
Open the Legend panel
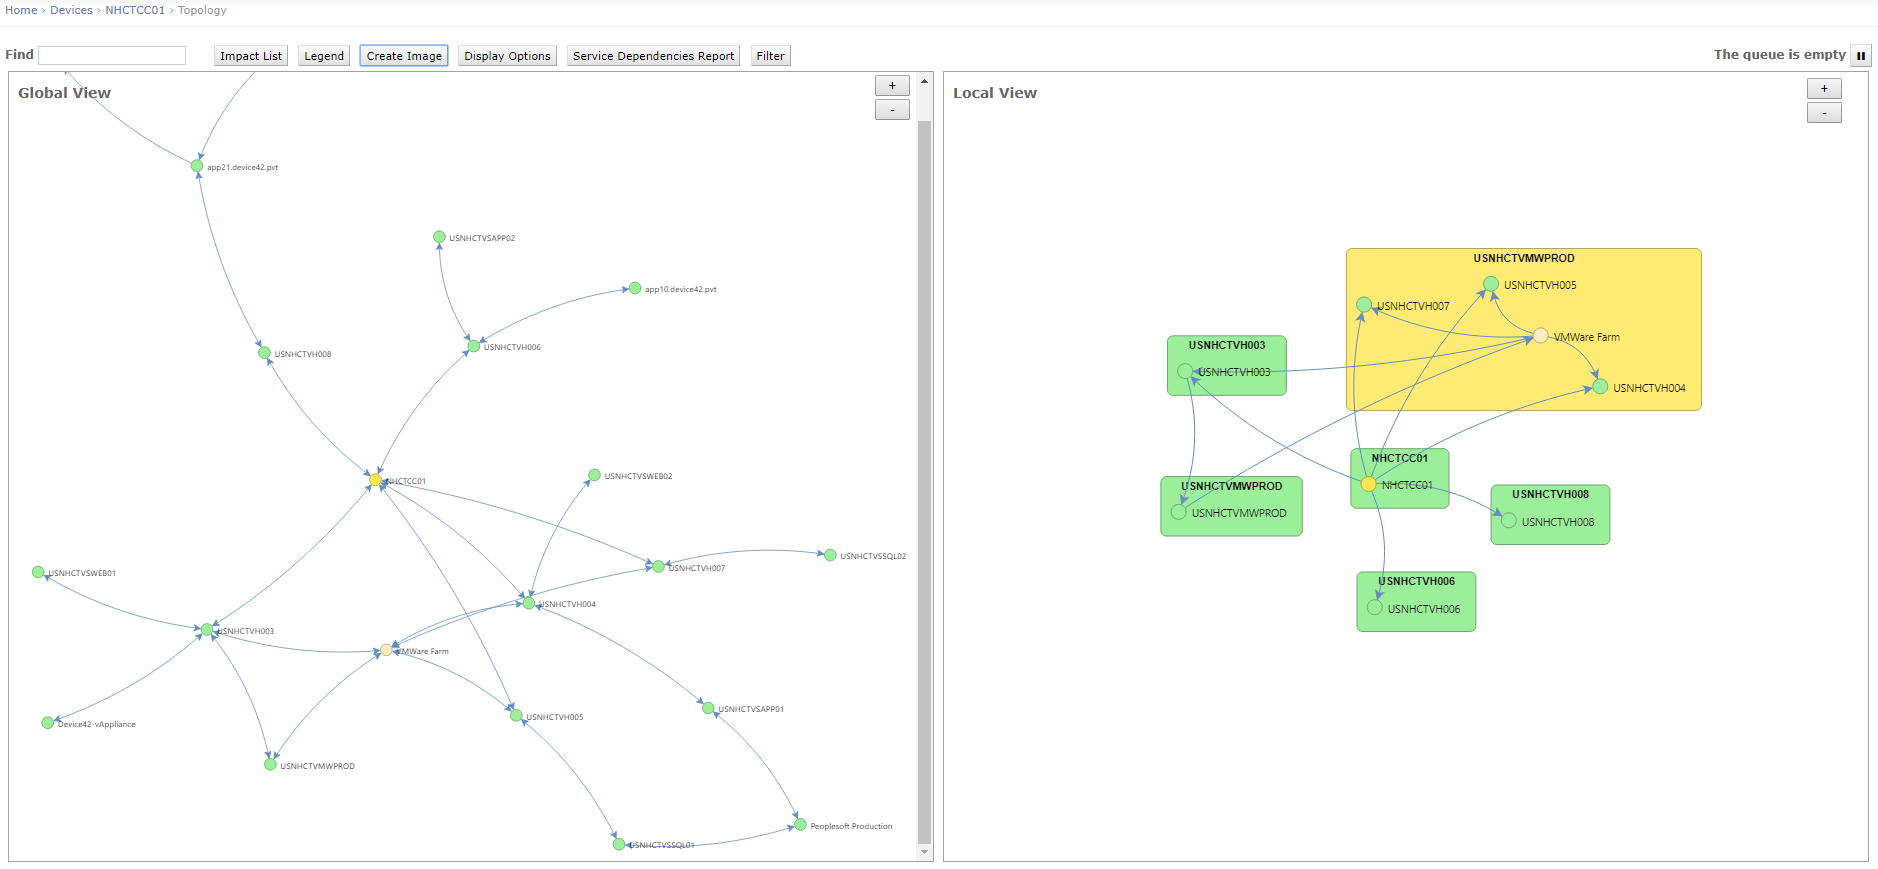(x=324, y=56)
